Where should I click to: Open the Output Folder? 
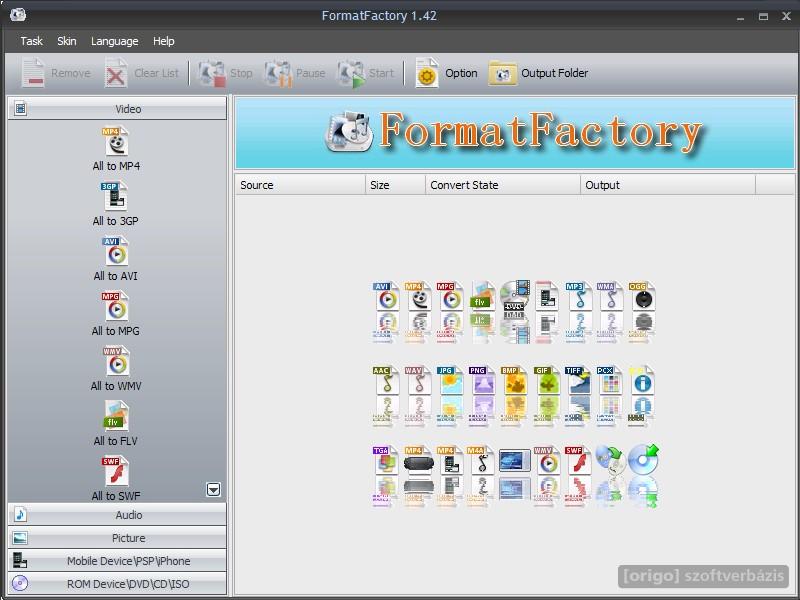point(538,73)
